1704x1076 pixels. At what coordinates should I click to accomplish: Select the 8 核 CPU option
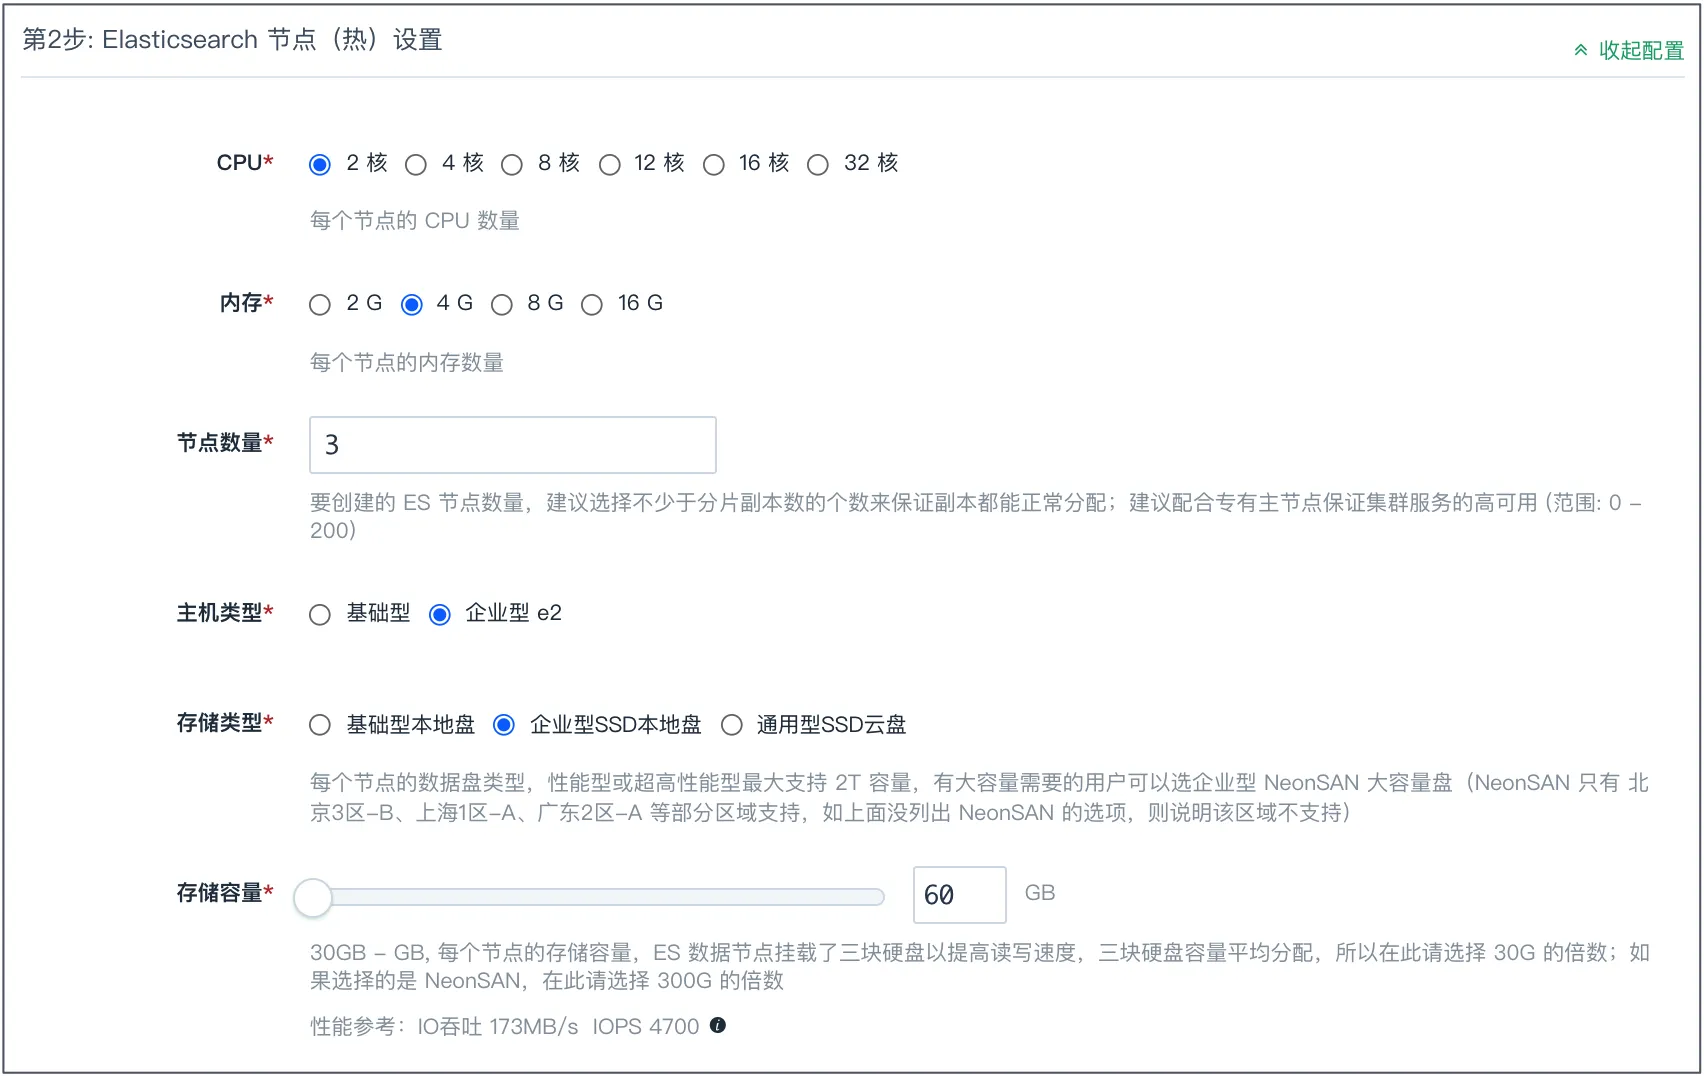click(x=512, y=164)
